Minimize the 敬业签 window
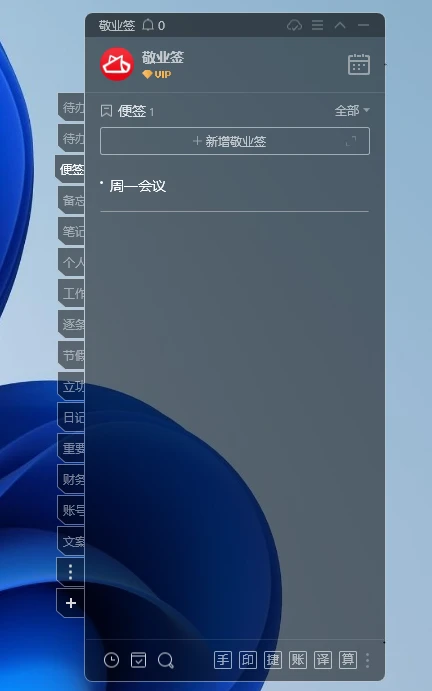The width and height of the screenshot is (432, 691). (364, 25)
